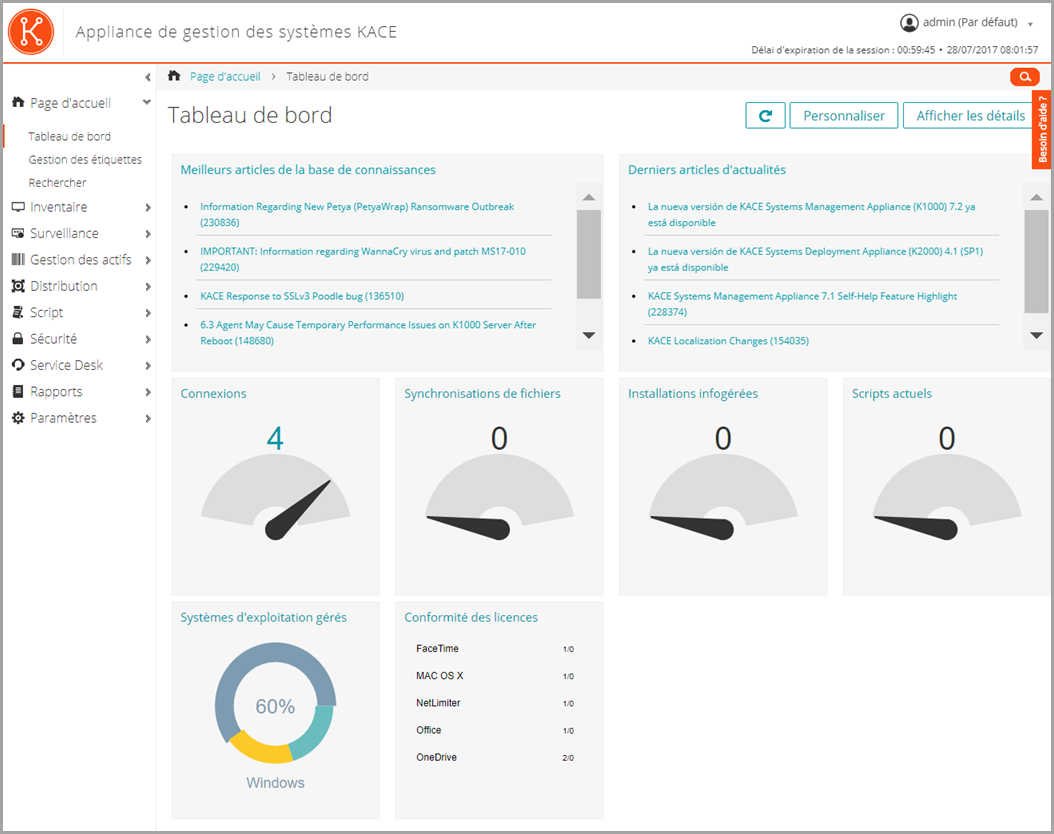Select the Service Desk icon
1054x834 pixels.
(x=18, y=364)
